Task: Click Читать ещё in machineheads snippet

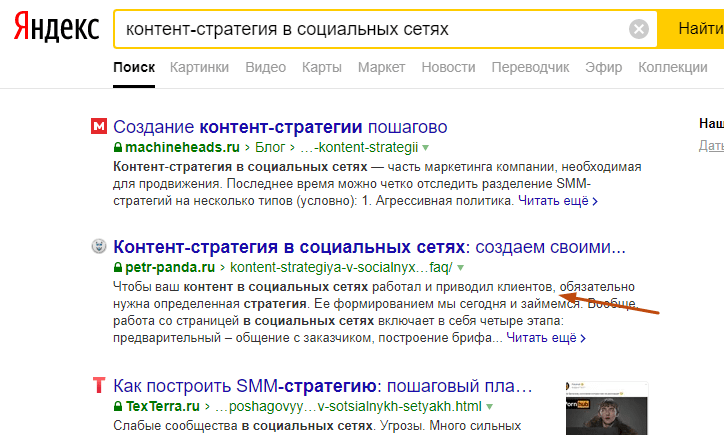Action: point(558,201)
